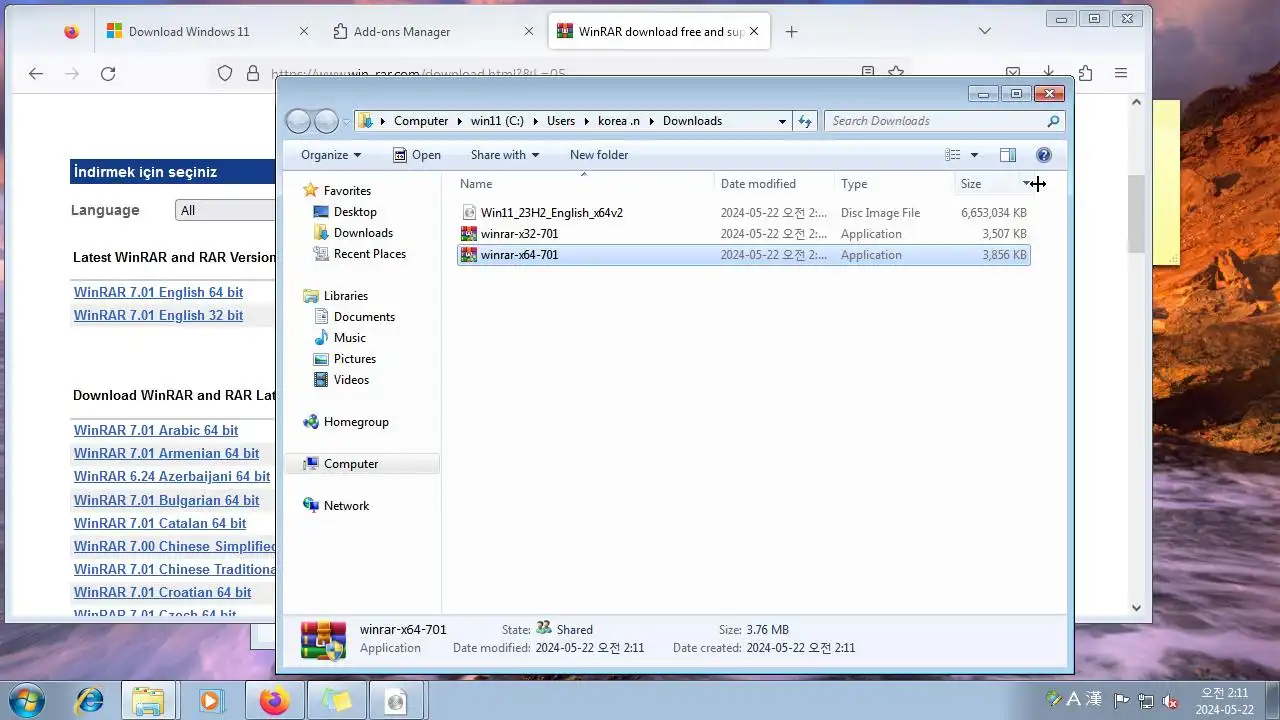Open the WinRAR 7.01 Bulgarian 64 bit link
1280x720 pixels.
[x=167, y=500]
